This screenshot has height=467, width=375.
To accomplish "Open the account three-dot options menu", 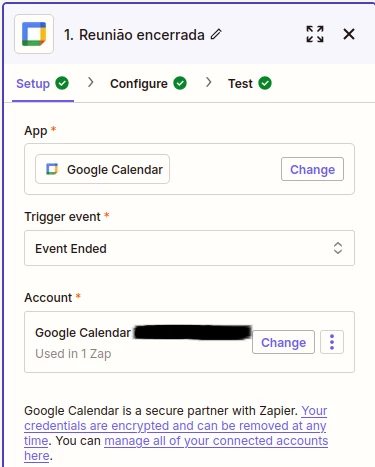I will pyautogui.click(x=332, y=342).
